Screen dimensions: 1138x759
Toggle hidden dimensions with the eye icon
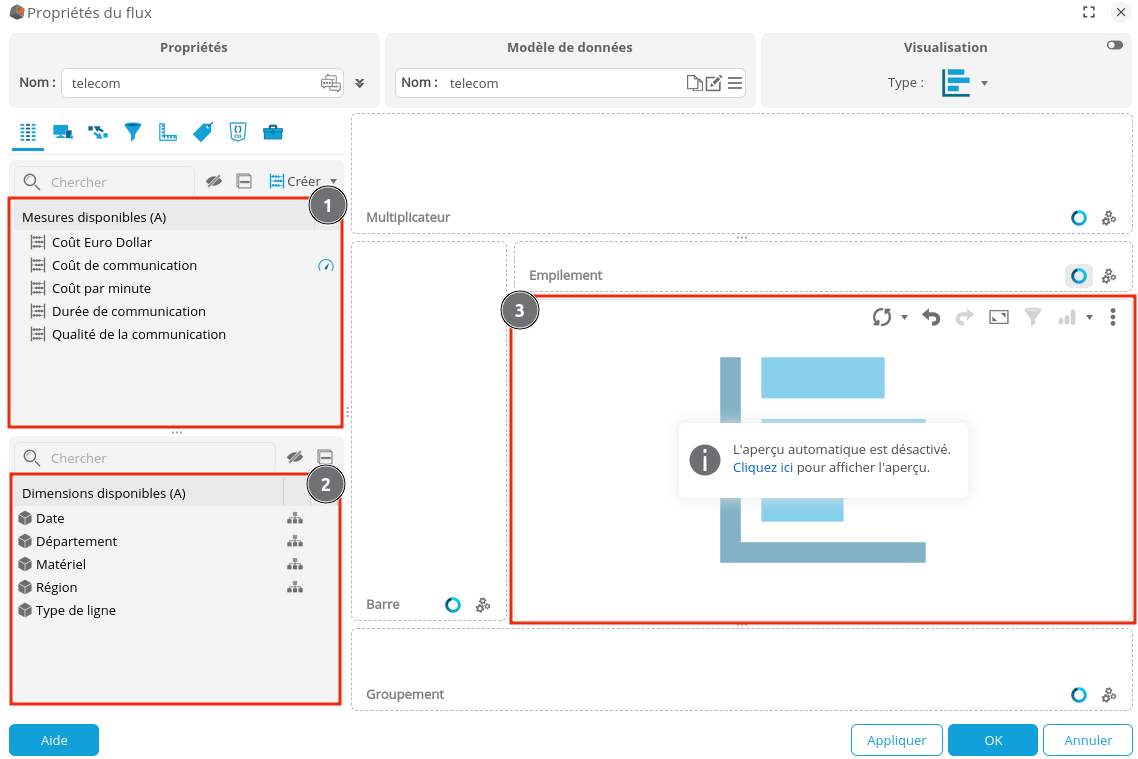[294, 457]
